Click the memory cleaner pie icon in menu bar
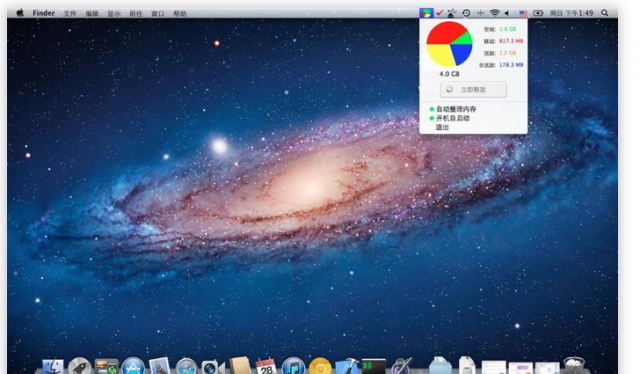640x374 pixels. (x=426, y=13)
